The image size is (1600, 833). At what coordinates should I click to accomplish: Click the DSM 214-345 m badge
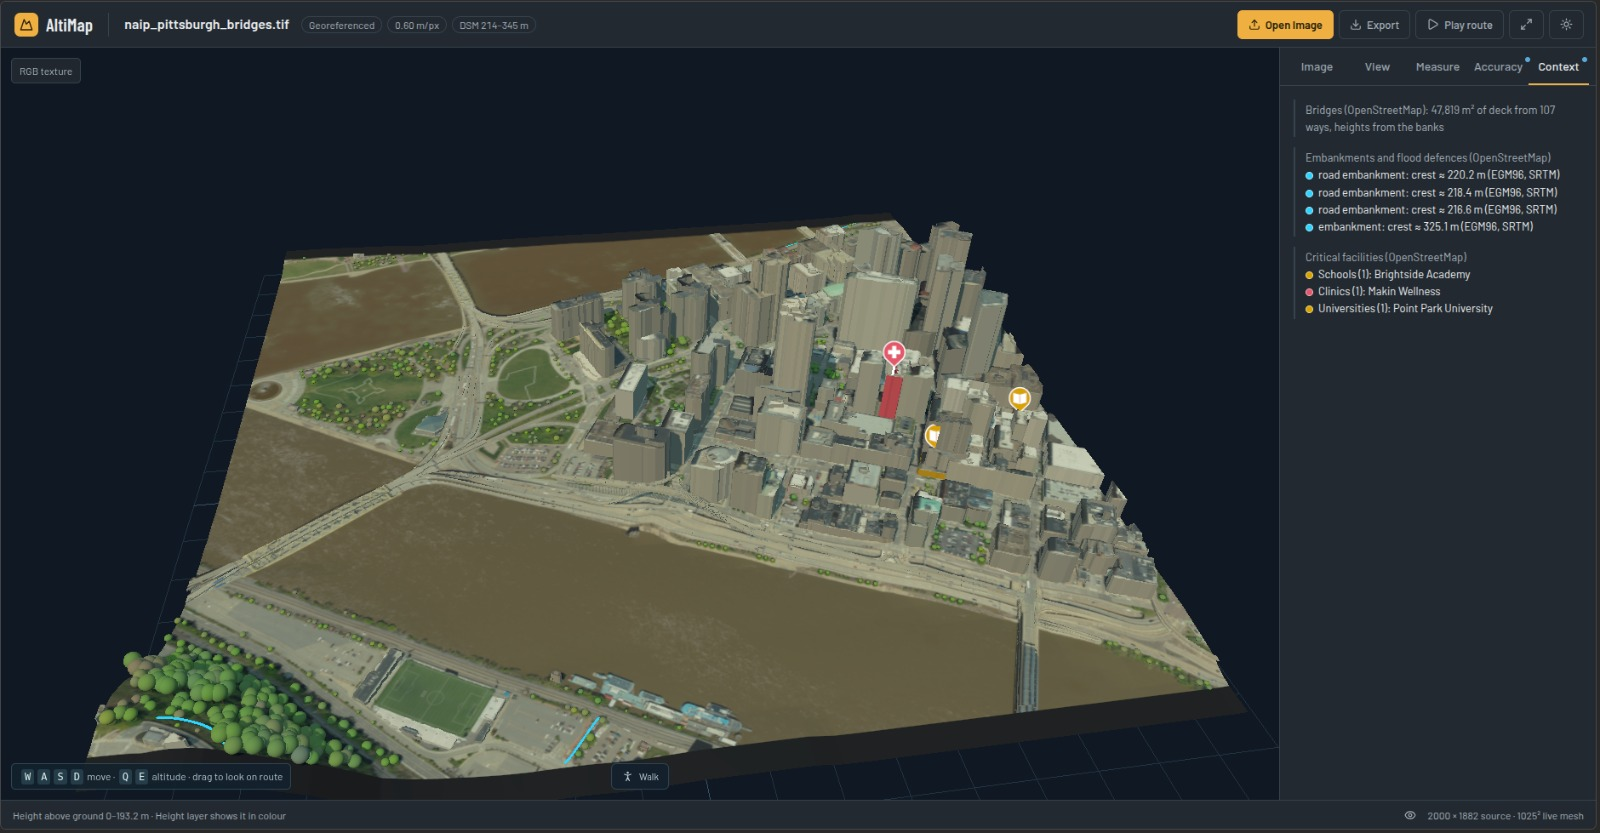[x=493, y=25]
